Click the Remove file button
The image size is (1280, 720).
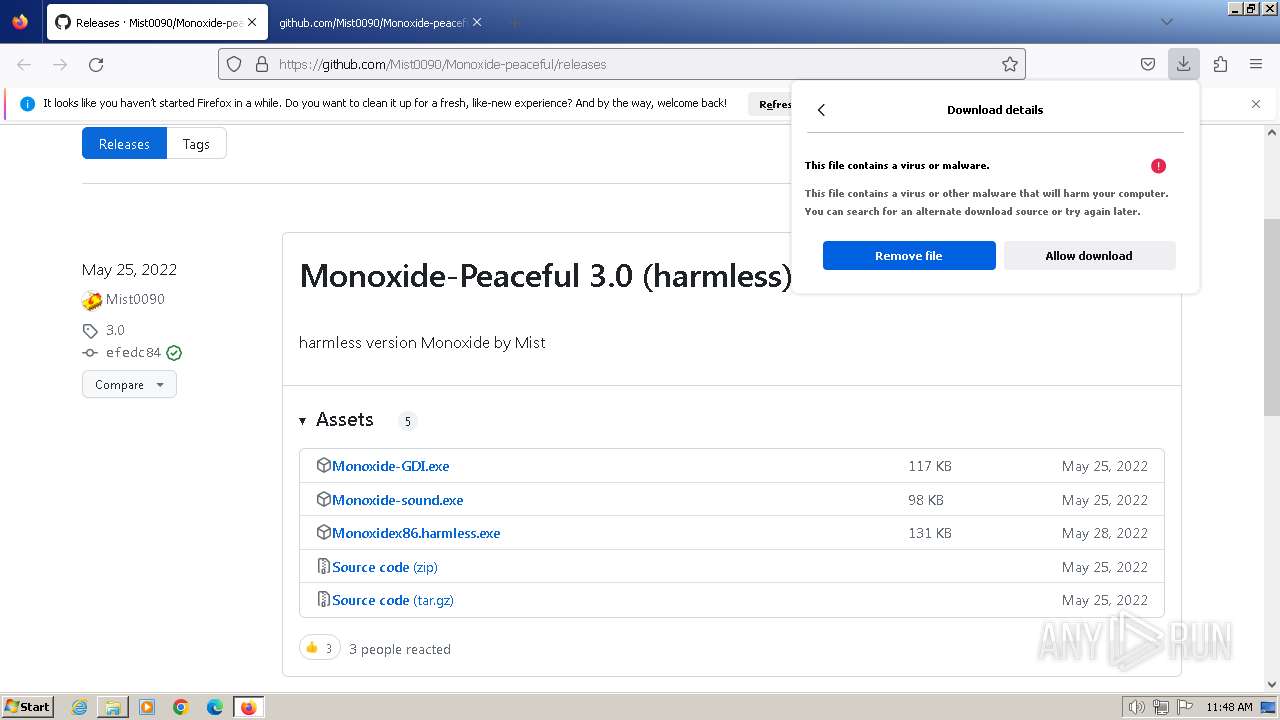pyautogui.click(x=909, y=256)
